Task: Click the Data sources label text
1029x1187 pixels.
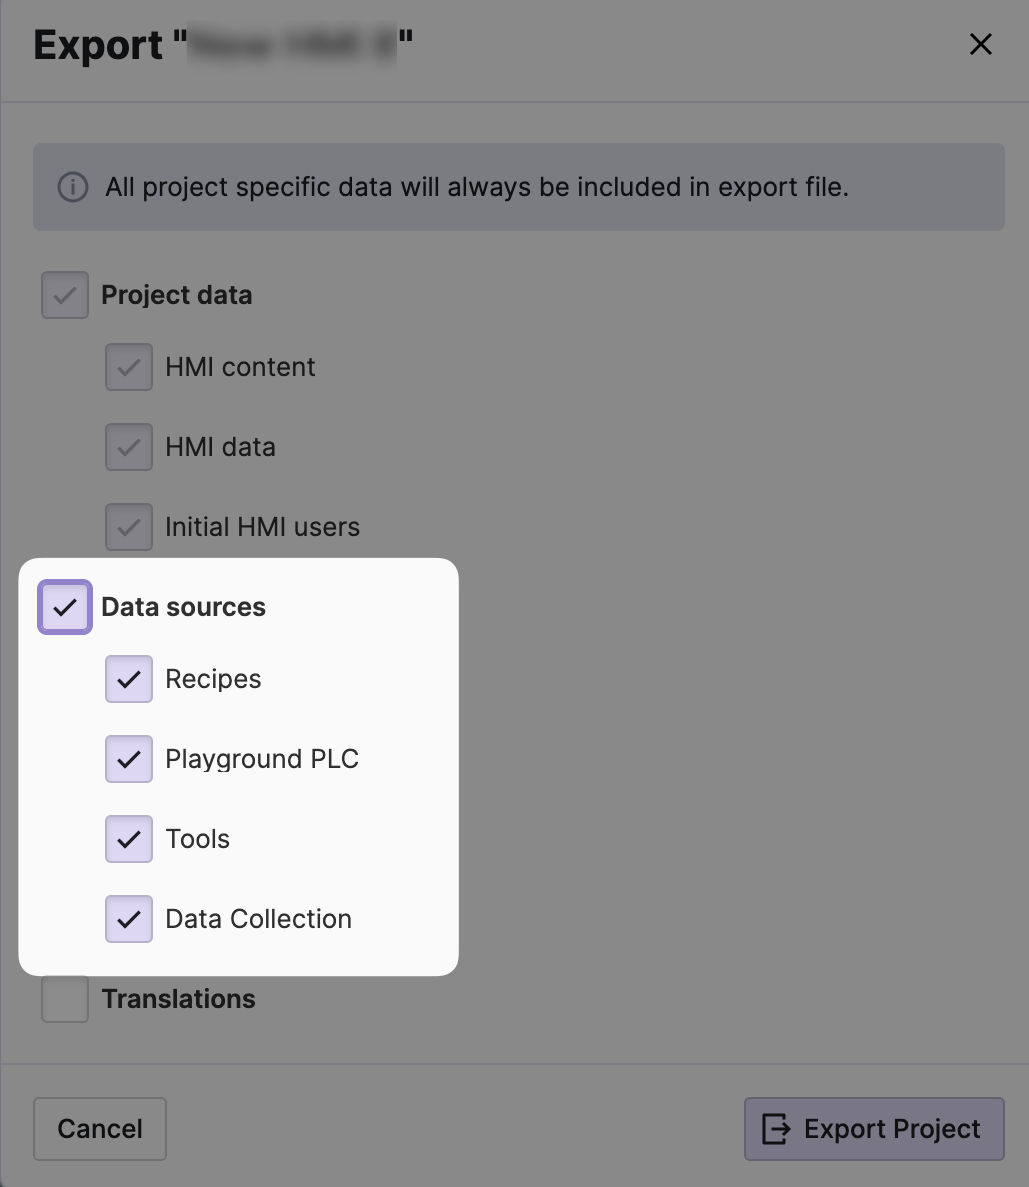Action: [183, 607]
